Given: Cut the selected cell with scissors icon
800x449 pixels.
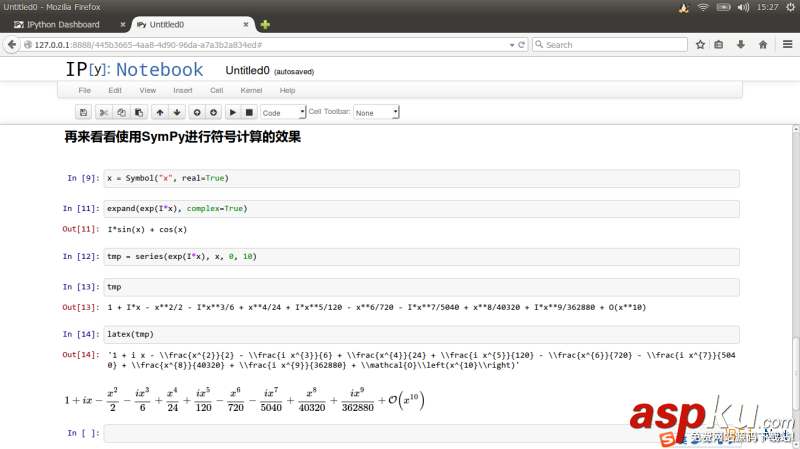Looking at the screenshot, I should 104,112.
